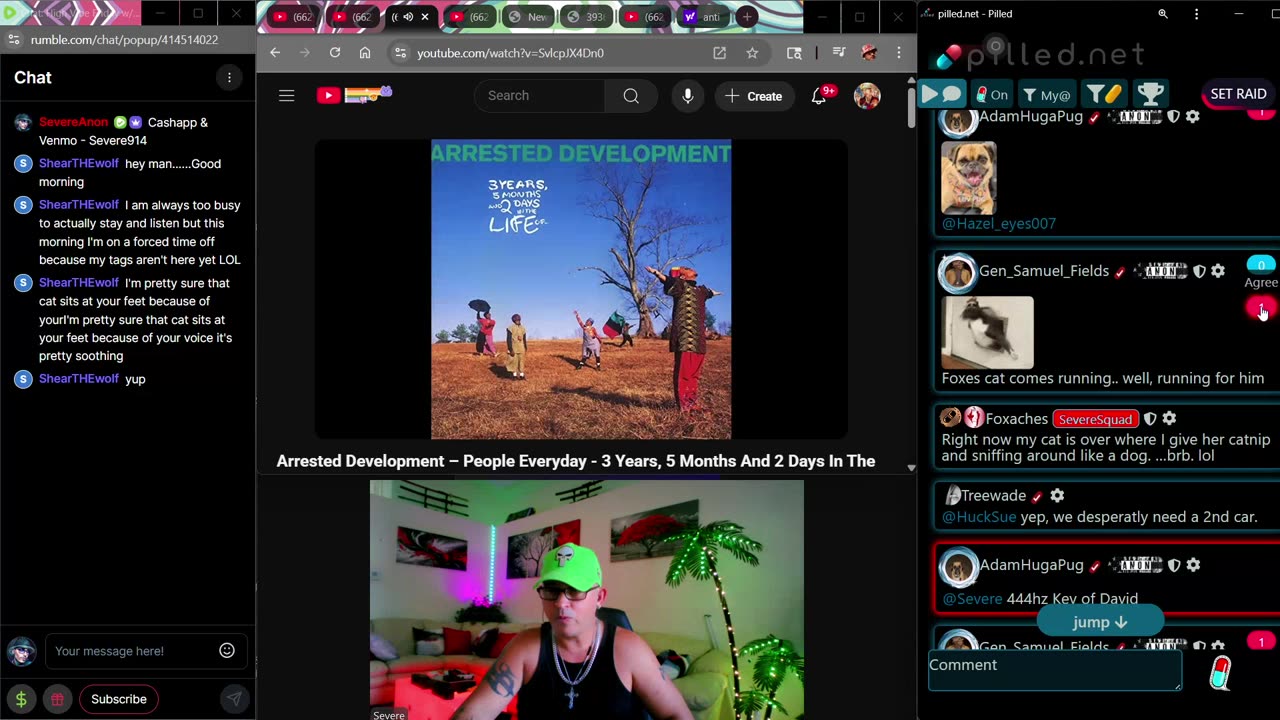Click the YouTube search magnifier button
The height and width of the screenshot is (720, 1280).
coord(631,96)
